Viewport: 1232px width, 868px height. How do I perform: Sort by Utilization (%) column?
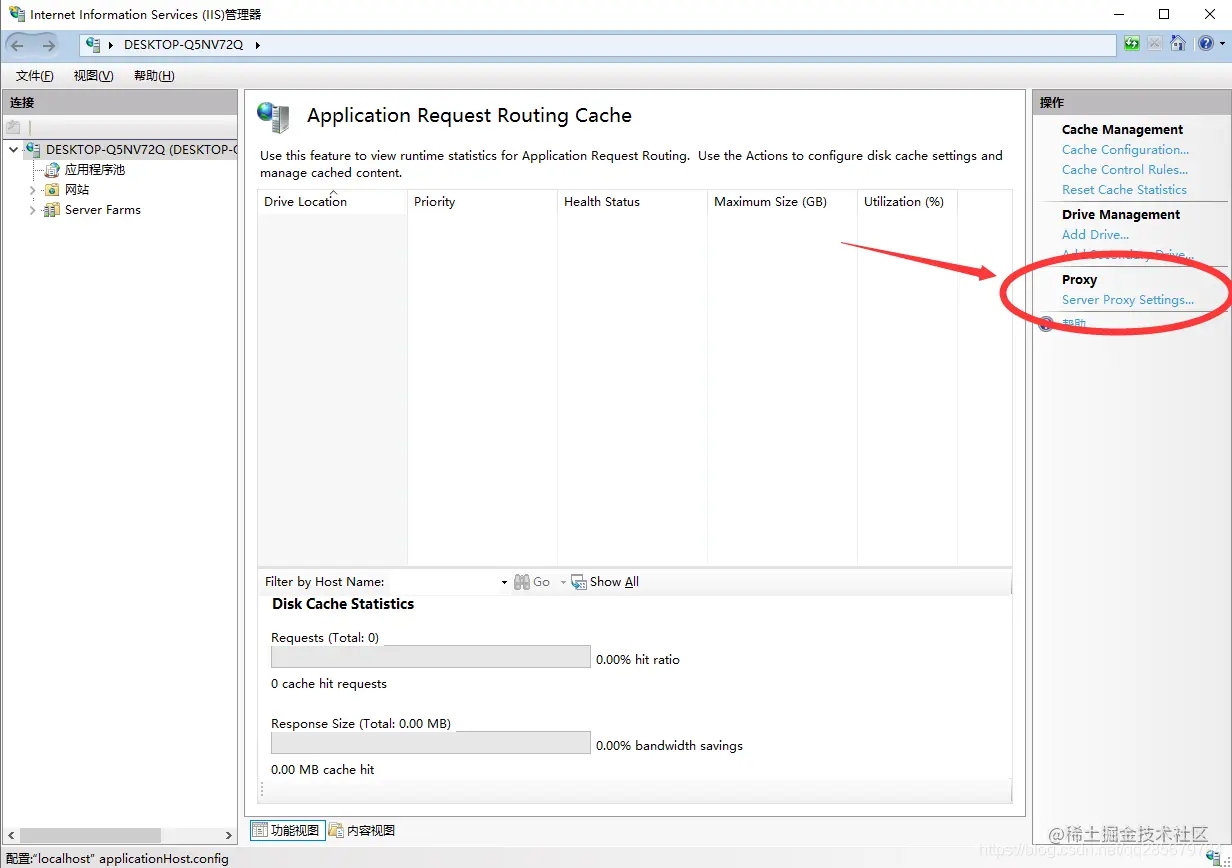(x=908, y=201)
